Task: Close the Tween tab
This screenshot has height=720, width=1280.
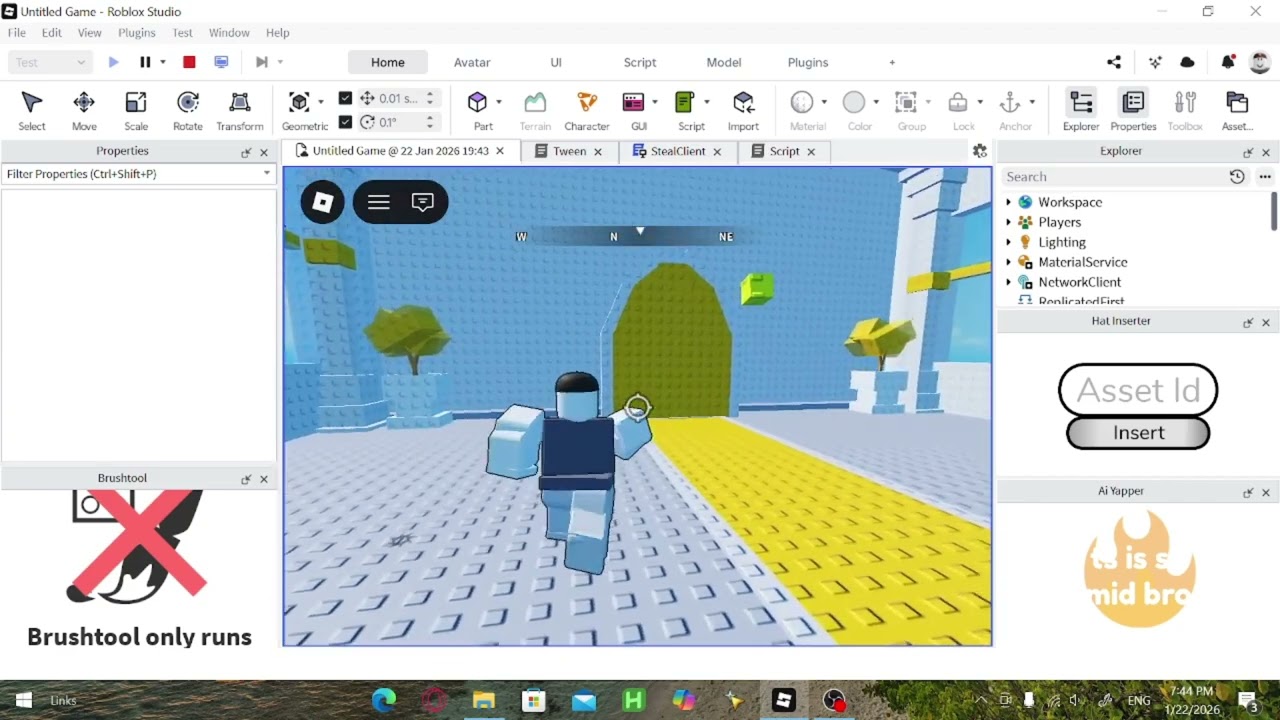Action: pos(598,152)
